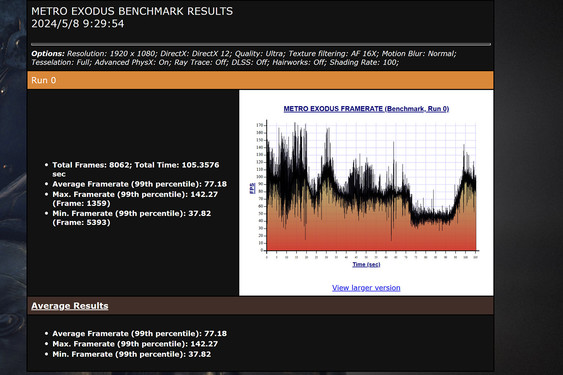Viewport: 563px width, 375px height.
Task: Click the Average Results brown section bar
Action: click(260, 306)
